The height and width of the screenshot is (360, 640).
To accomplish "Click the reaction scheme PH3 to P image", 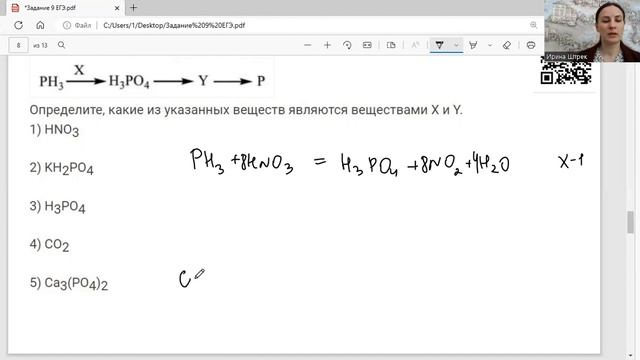I will pos(152,78).
